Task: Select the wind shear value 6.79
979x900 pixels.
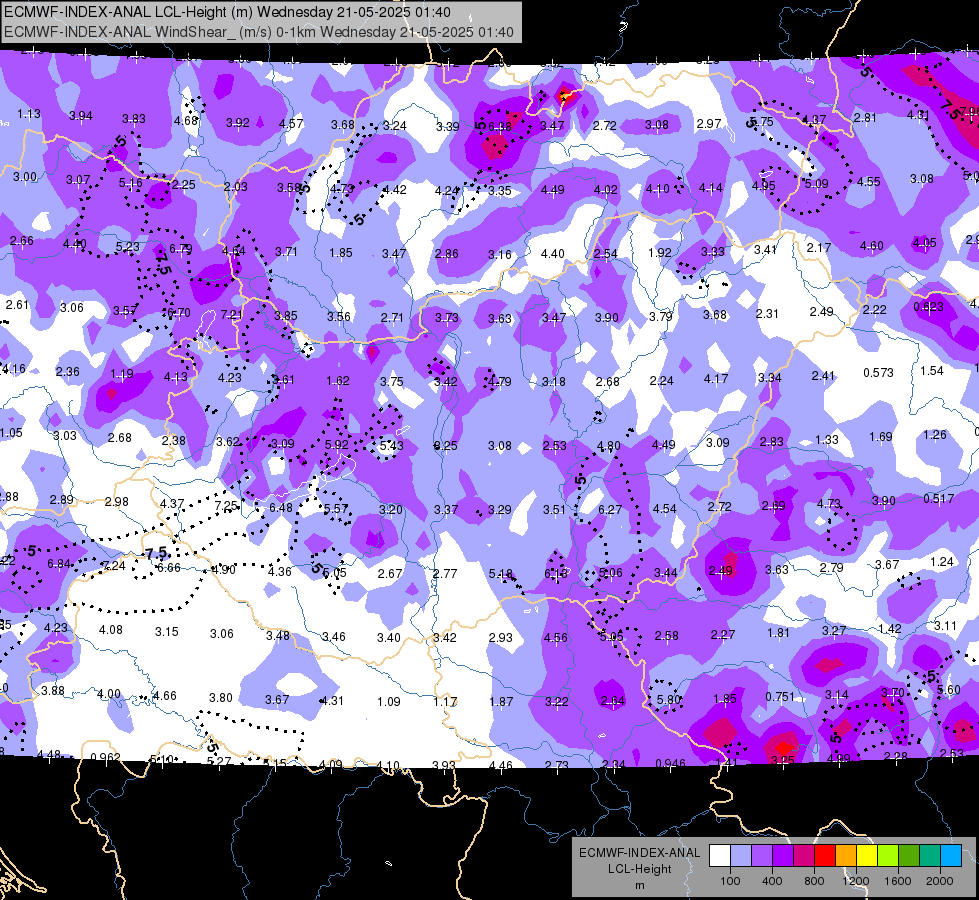Action: 180,249
